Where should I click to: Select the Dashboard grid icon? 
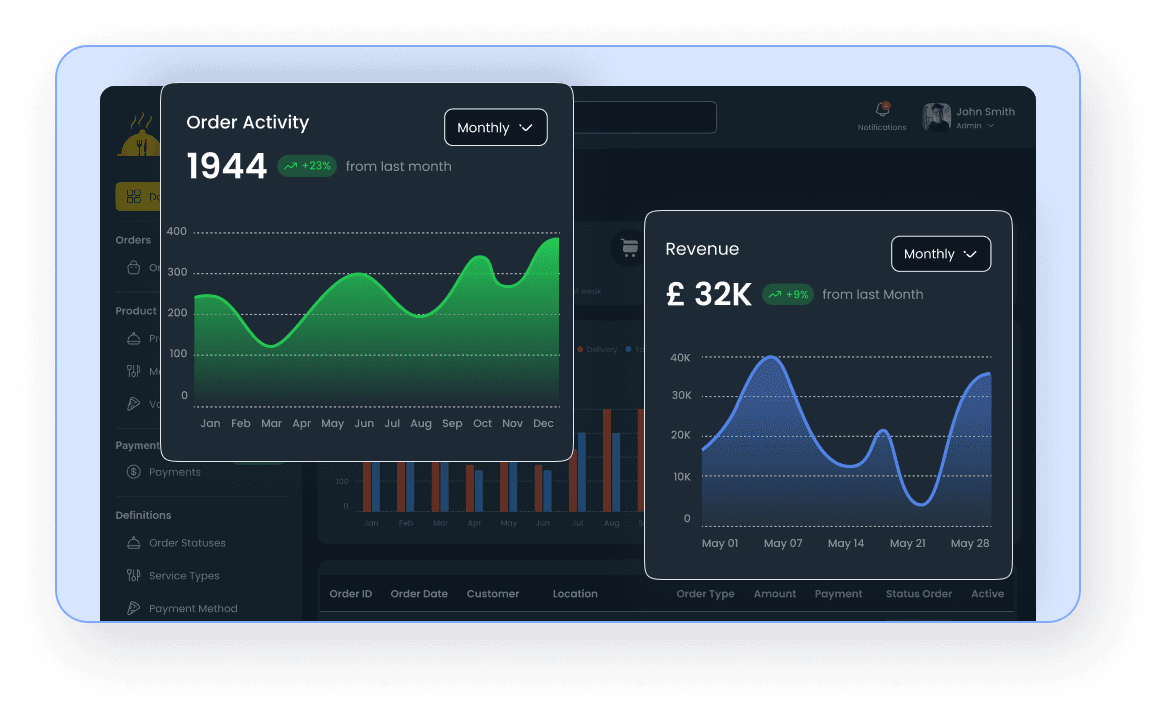133,196
